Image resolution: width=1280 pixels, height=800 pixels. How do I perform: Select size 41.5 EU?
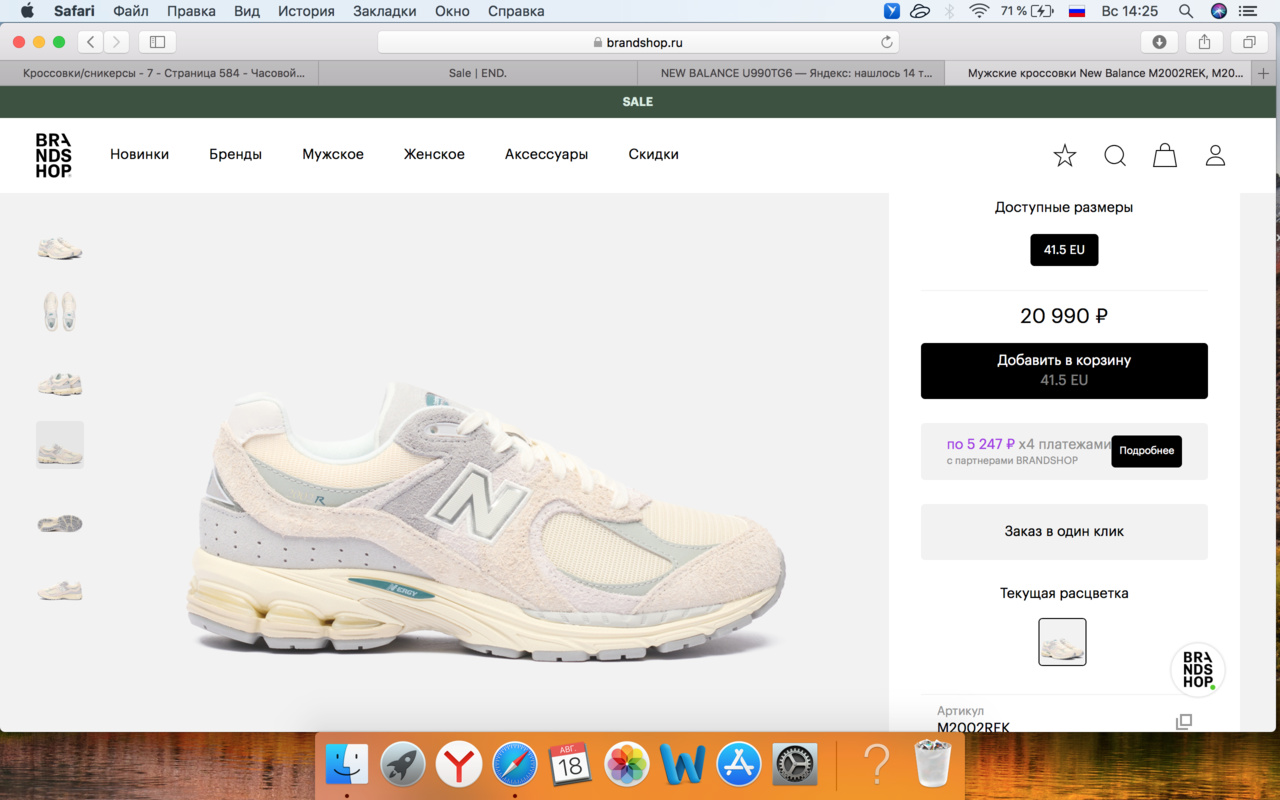pos(1064,250)
